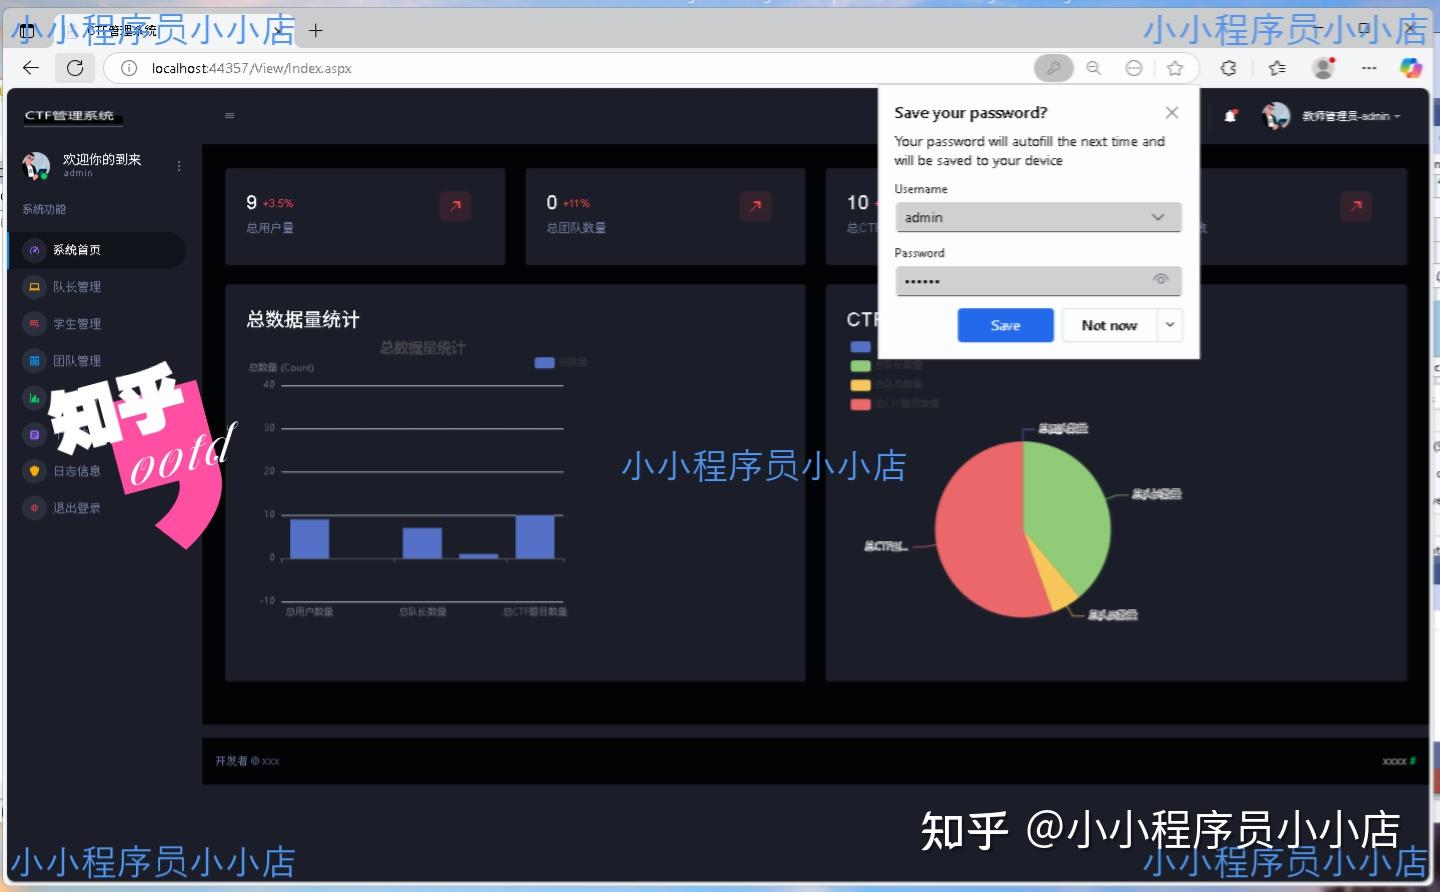Click the 学生管理 sidebar icon
Viewport: 1440px width, 892px height.
coord(34,324)
